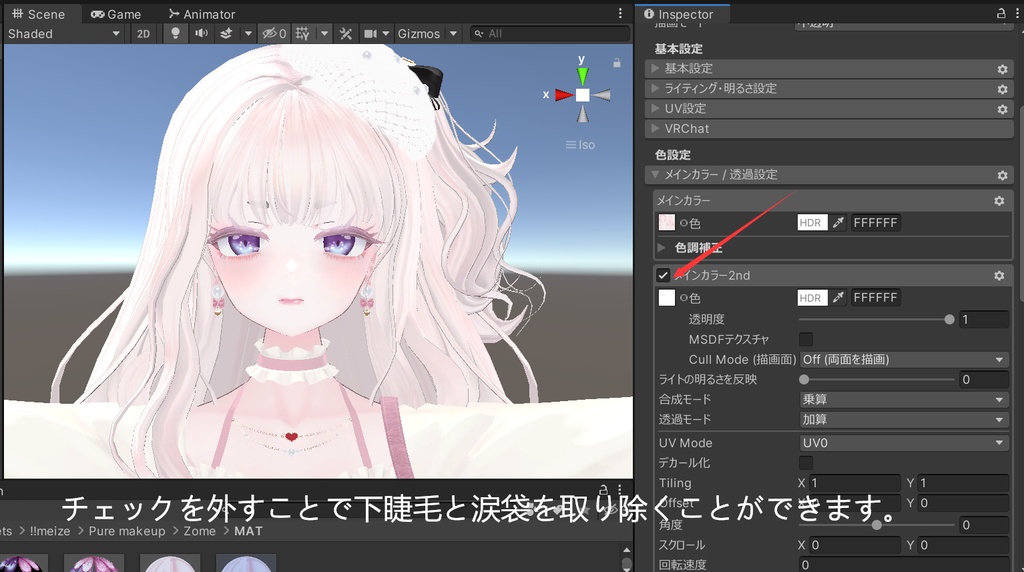Switch to the Game tab
The height and width of the screenshot is (572, 1024).
pyautogui.click(x=116, y=14)
